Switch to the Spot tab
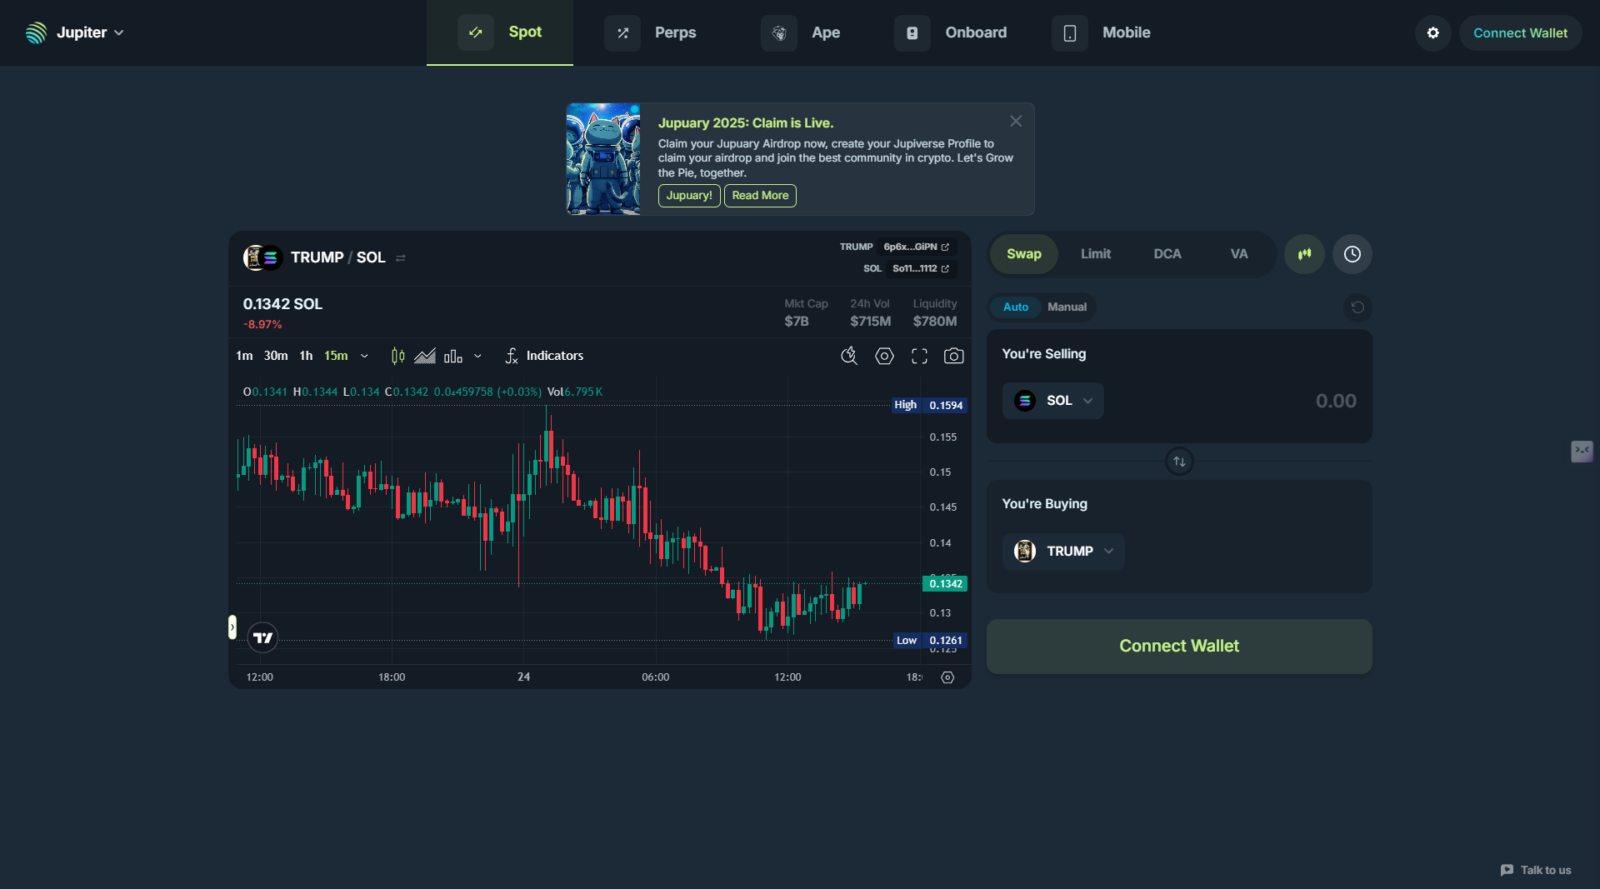Image resolution: width=1600 pixels, height=889 pixels. [500, 33]
